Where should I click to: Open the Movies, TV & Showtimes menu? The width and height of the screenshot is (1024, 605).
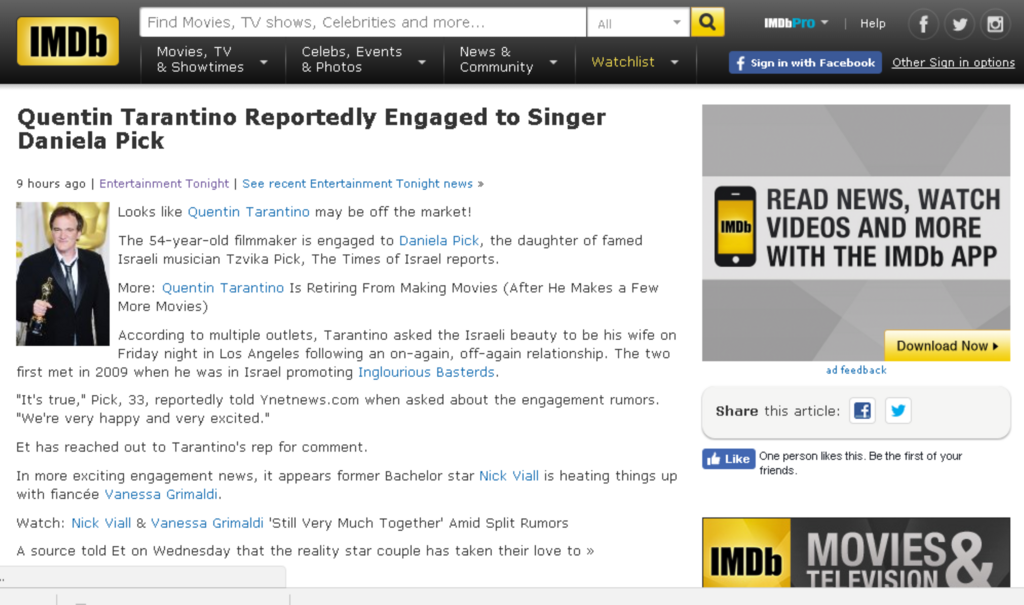(212, 59)
